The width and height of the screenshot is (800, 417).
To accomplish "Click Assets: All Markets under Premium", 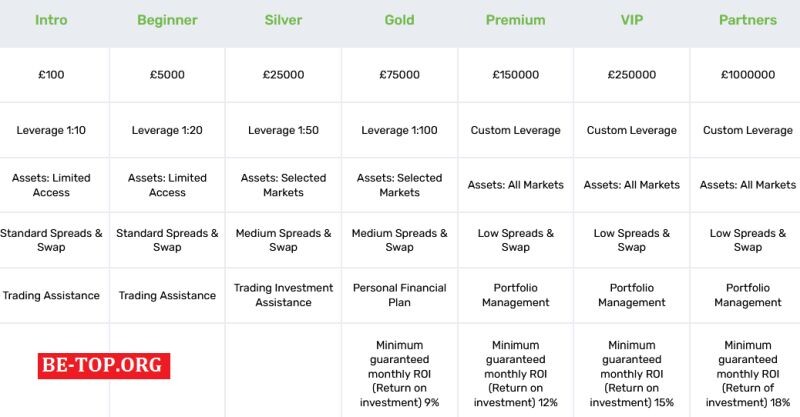I will 515,185.
